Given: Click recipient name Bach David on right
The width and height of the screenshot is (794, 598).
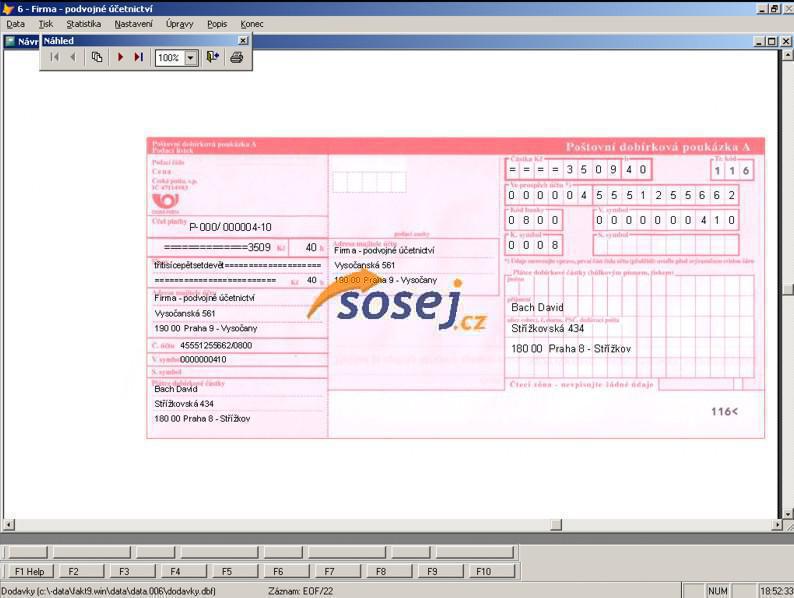Looking at the screenshot, I should 537,307.
